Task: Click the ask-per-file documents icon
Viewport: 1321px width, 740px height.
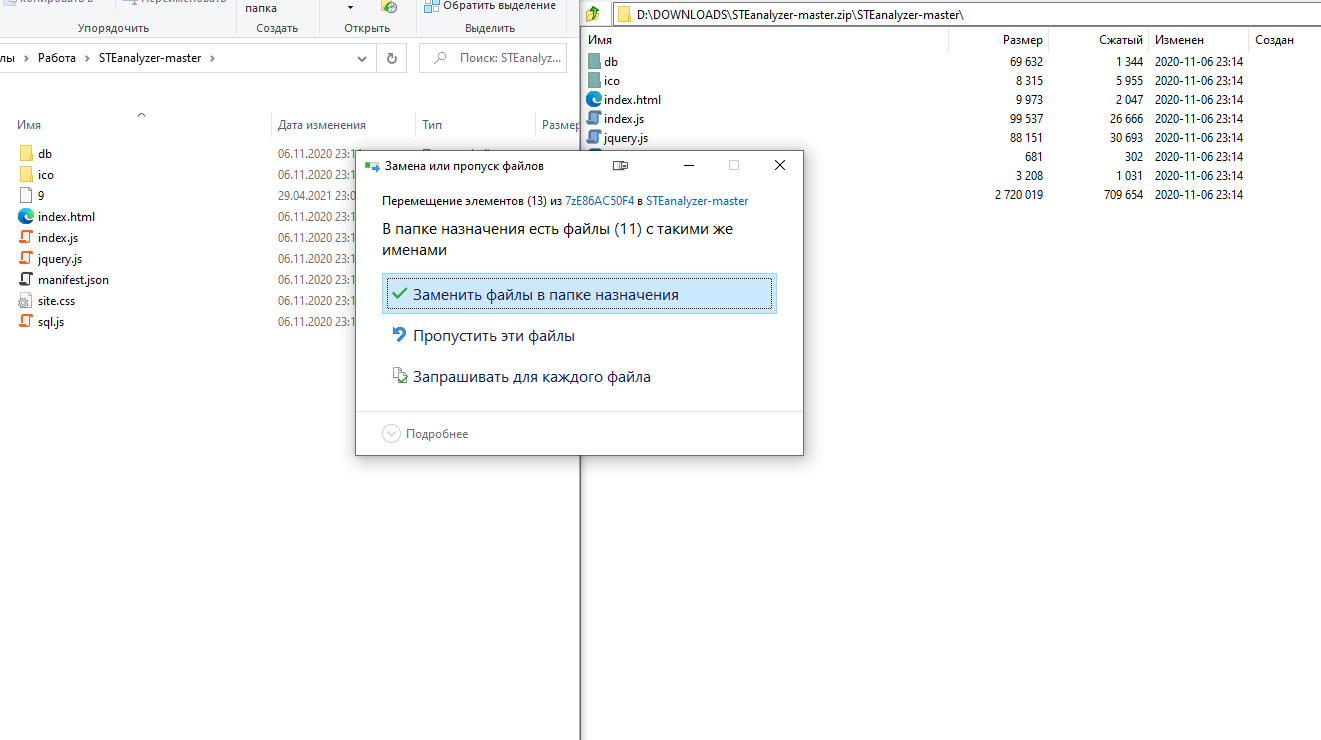Action: click(400, 377)
